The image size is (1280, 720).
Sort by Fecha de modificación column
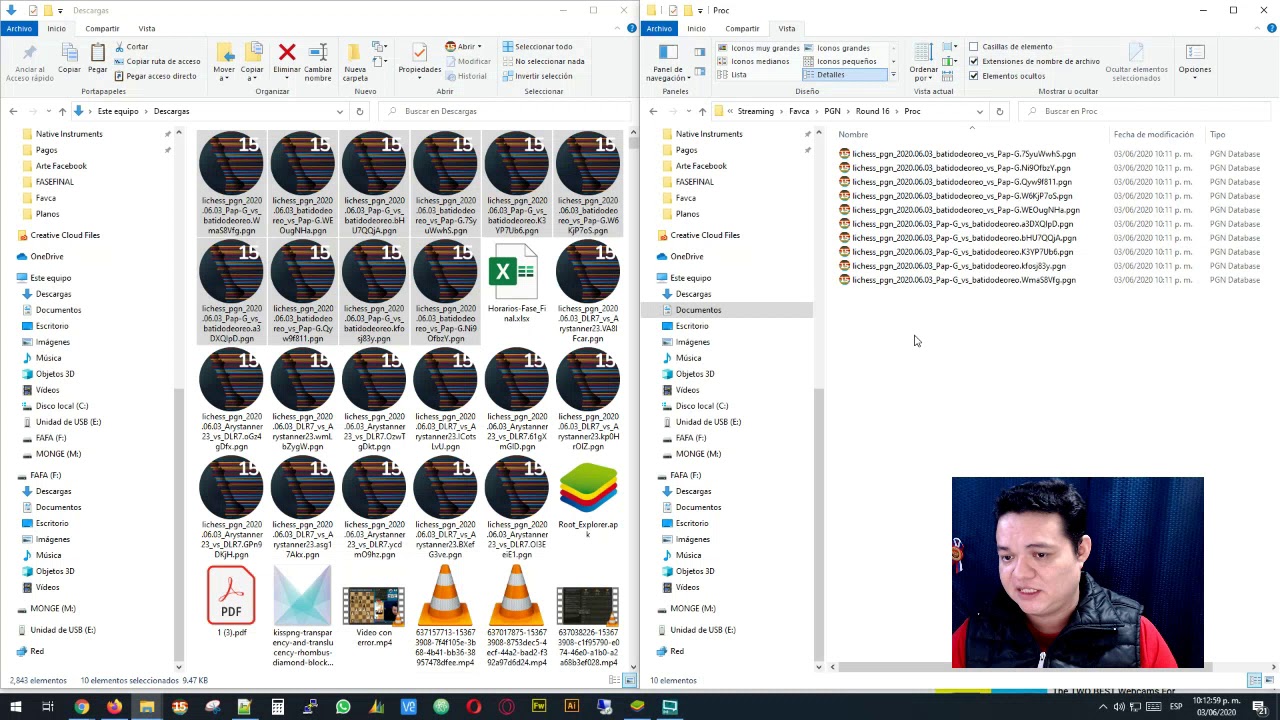tap(1153, 134)
